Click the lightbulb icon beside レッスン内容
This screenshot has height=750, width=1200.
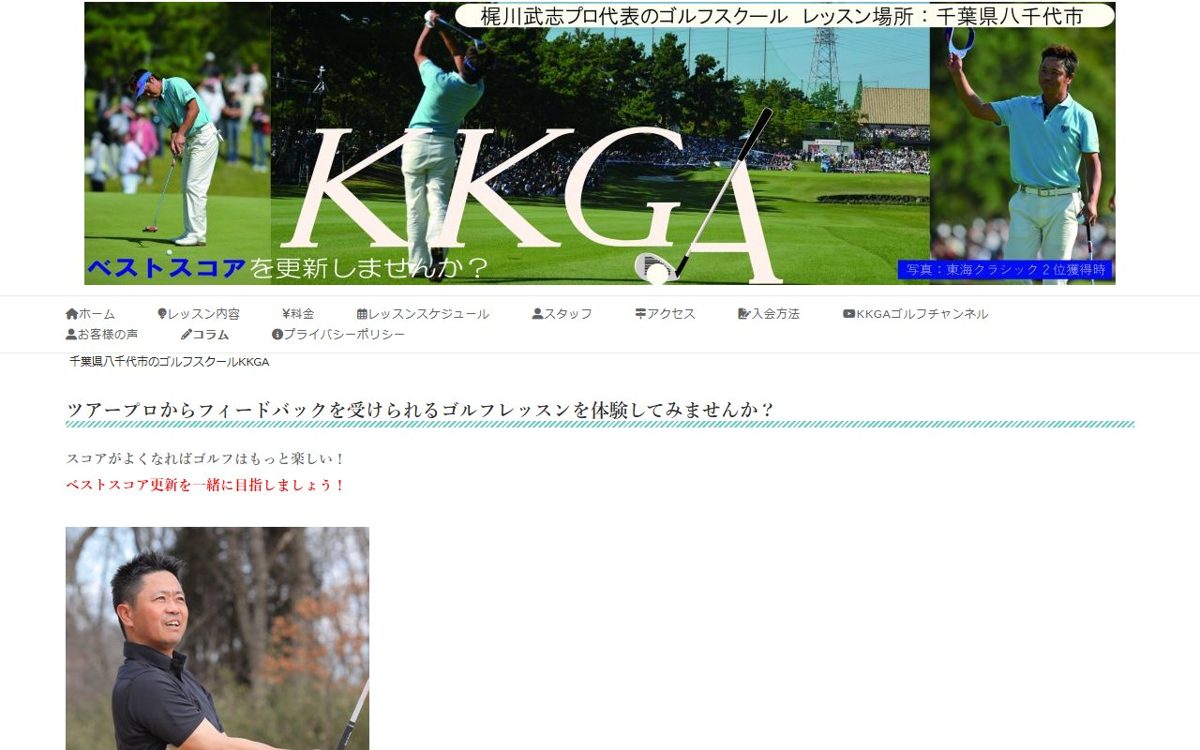162,314
